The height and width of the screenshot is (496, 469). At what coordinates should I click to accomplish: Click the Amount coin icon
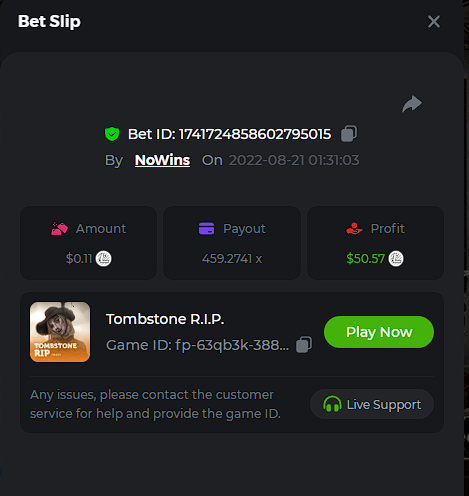tap(104, 259)
